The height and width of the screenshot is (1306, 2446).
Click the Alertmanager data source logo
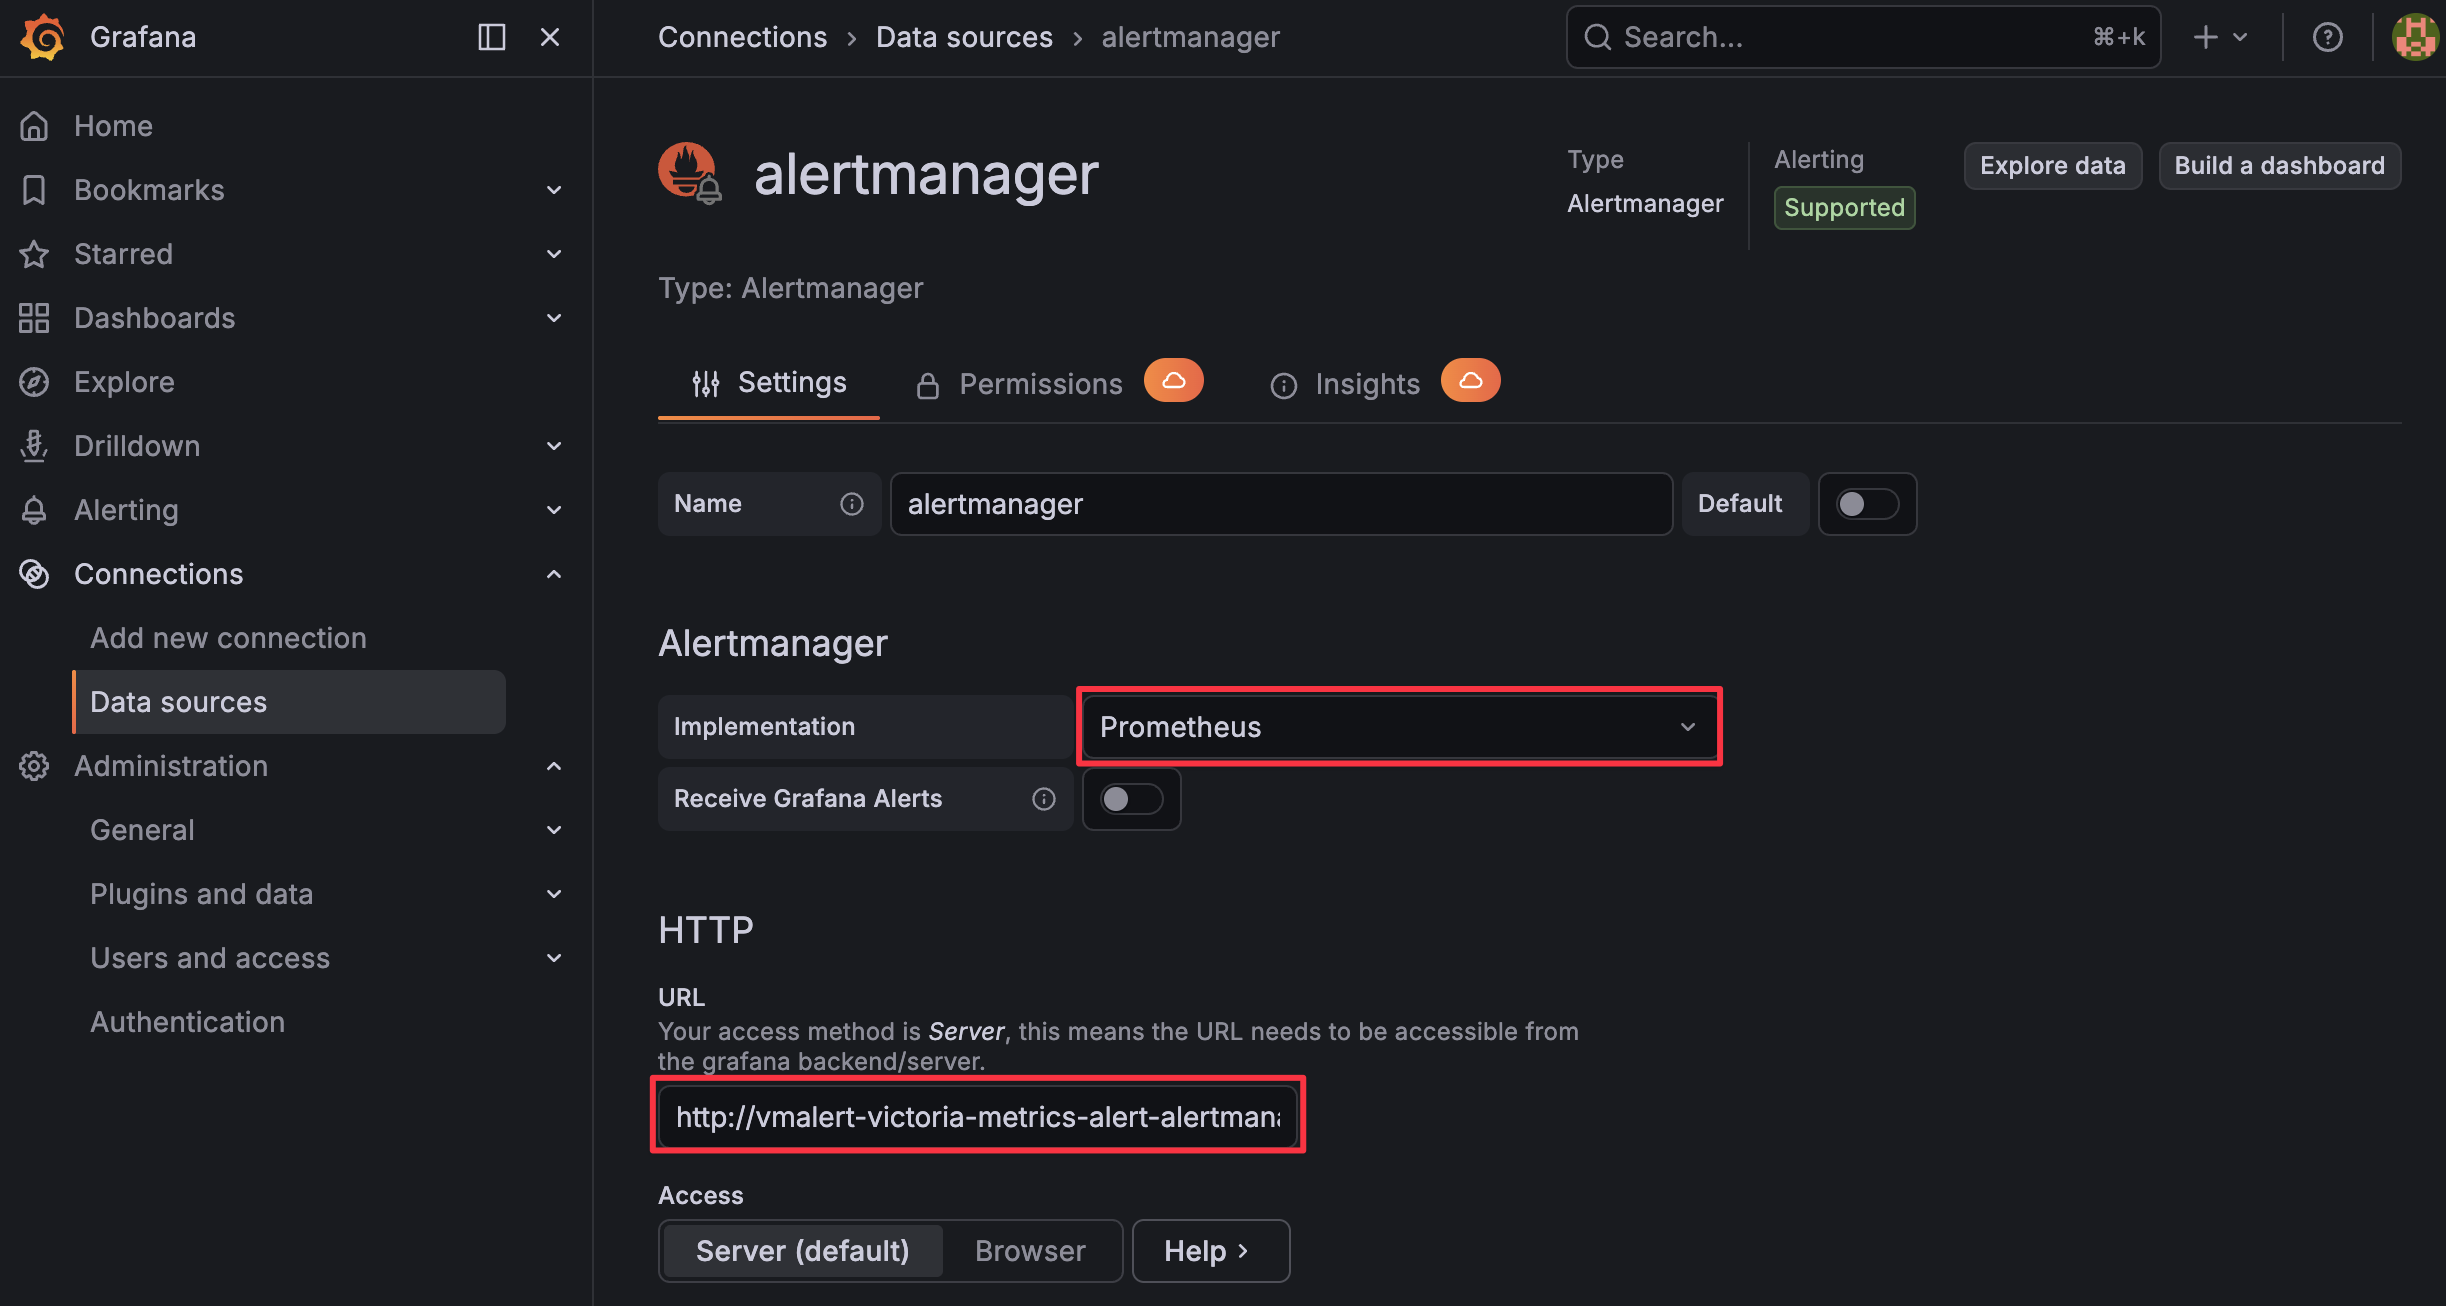tap(687, 171)
